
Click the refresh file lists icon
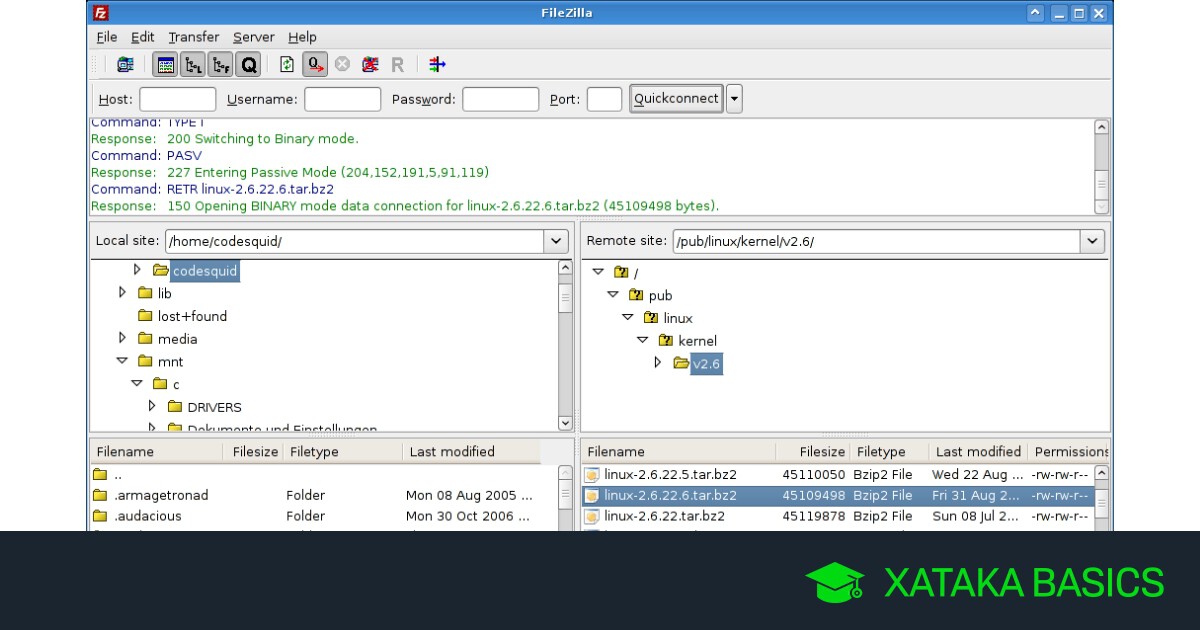click(x=287, y=65)
